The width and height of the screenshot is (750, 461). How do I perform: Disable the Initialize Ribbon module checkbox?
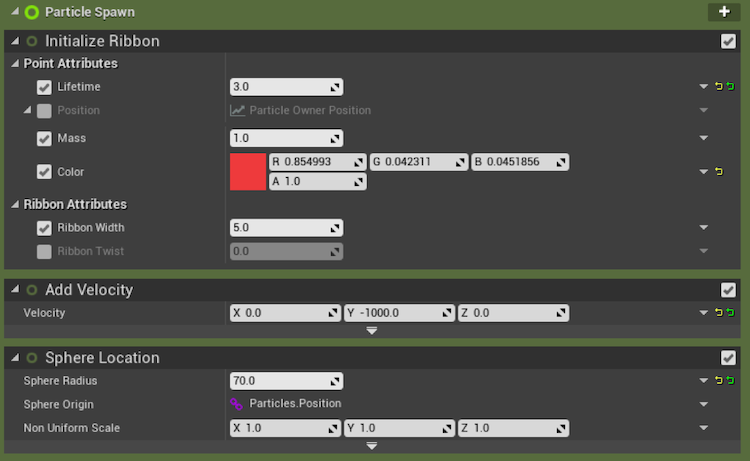[728, 41]
